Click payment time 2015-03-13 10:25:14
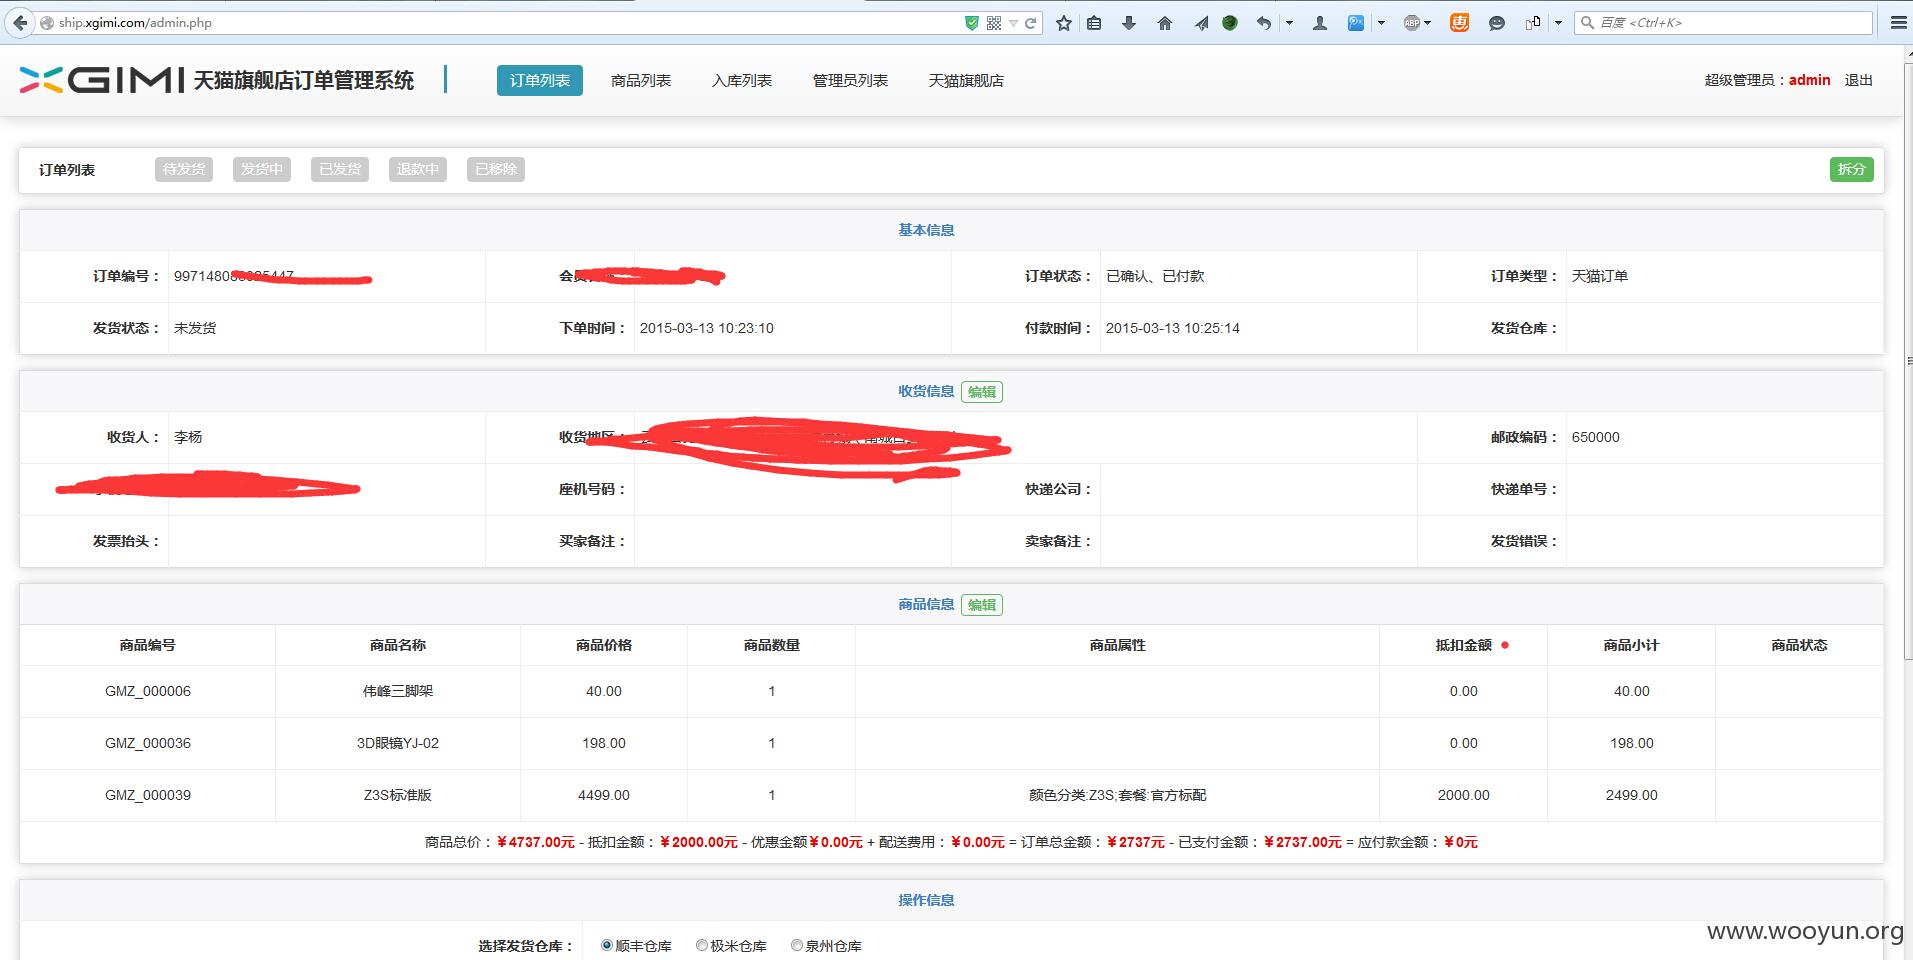The width and height of the screenshot is (1913, 960). click(x=1173, y=328)
